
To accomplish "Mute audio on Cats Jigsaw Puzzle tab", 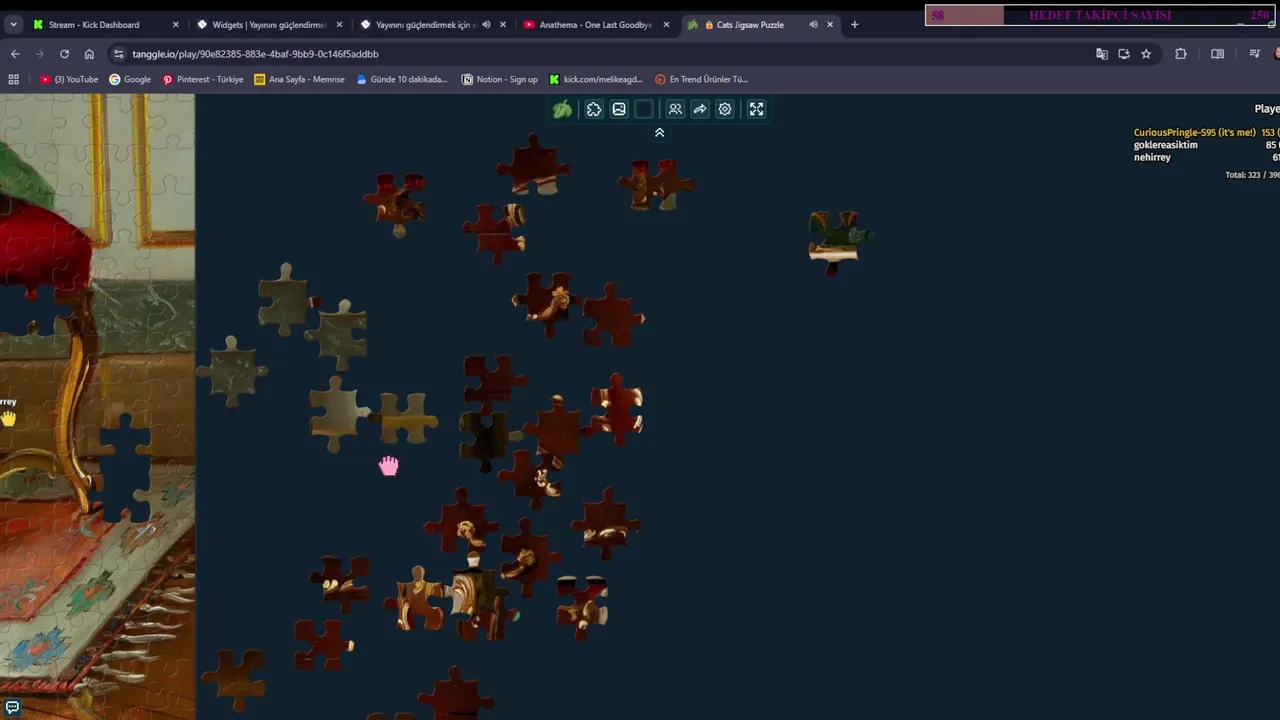I will tap(813, 24).
